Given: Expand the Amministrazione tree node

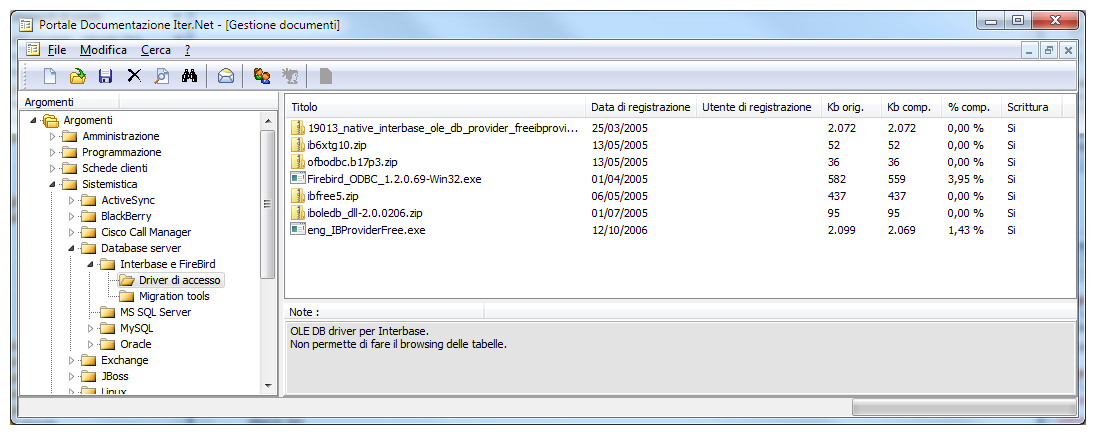Looking at the screenshot, I should pos(52,136).
